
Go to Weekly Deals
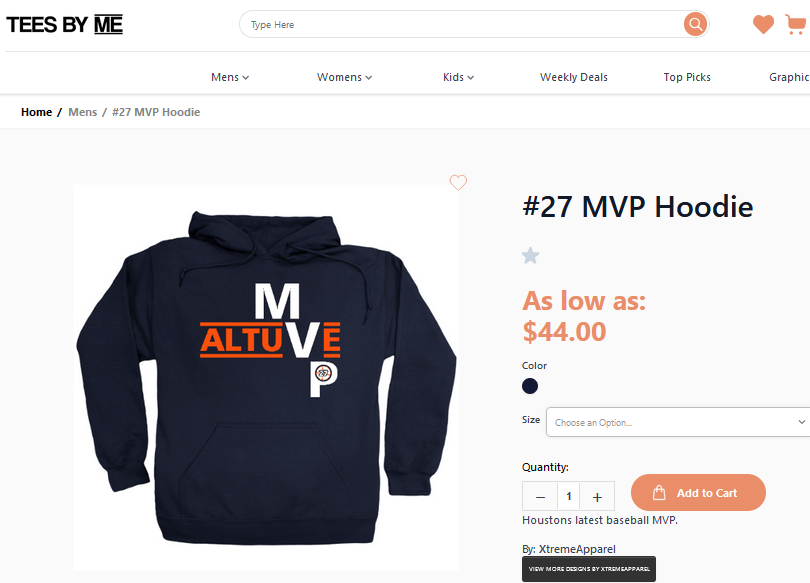click(573, 77)
